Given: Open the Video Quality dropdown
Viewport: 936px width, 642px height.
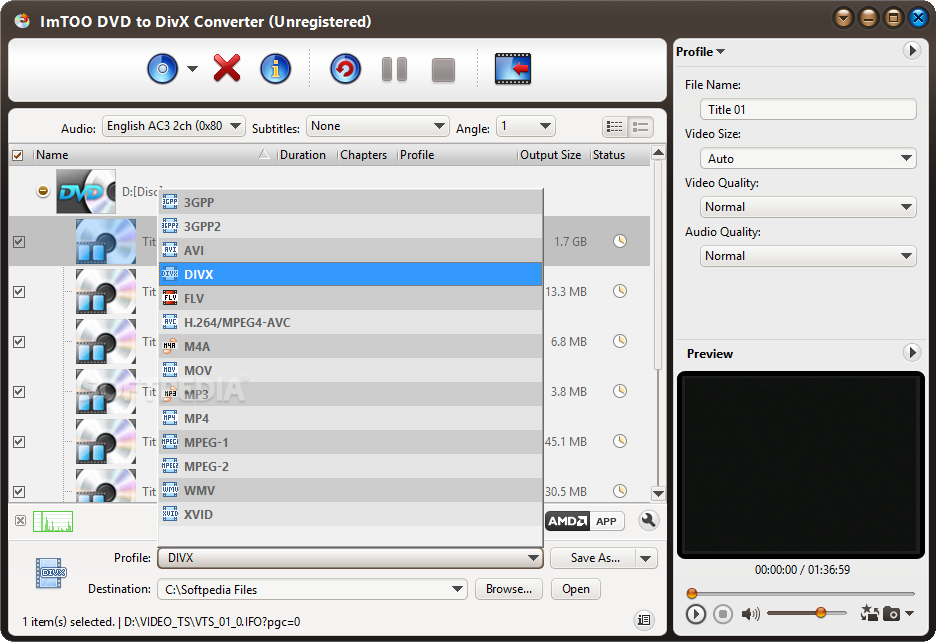Looking at the screenshot, I should (808, 207).
